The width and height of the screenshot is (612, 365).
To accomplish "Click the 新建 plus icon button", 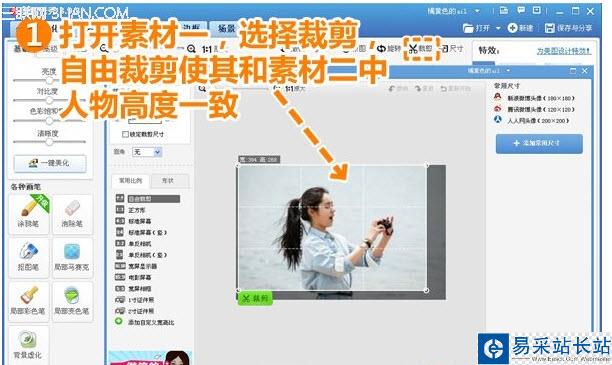I will click(x=521, y=28).
